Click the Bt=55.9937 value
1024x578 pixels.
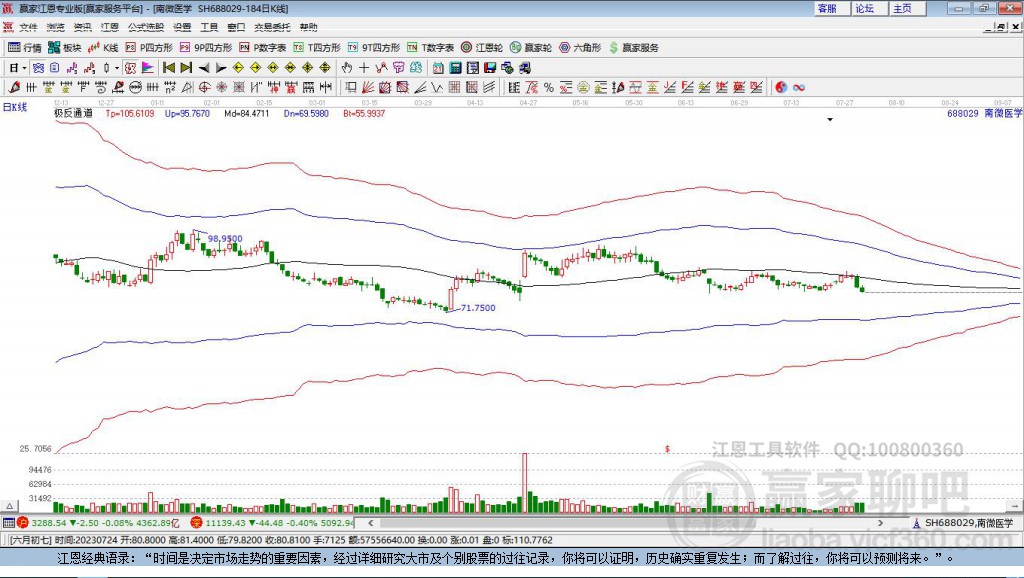[364, 113]
